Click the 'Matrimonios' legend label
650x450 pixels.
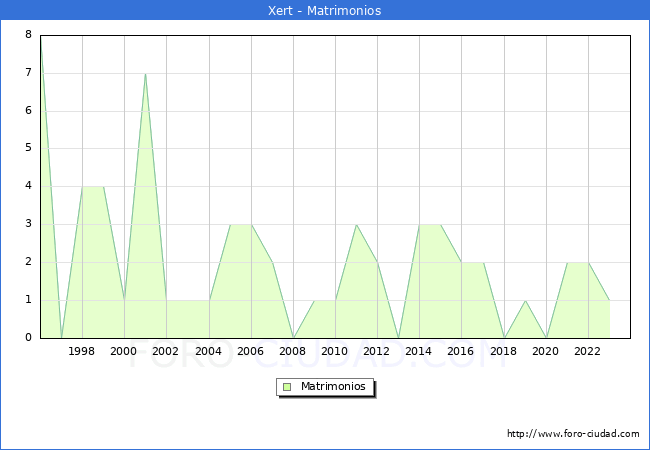[x=333, y=386]
